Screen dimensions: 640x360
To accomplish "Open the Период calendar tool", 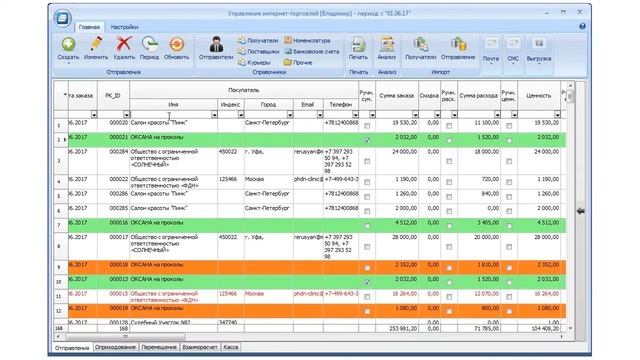I will click(x=149, y=44).
